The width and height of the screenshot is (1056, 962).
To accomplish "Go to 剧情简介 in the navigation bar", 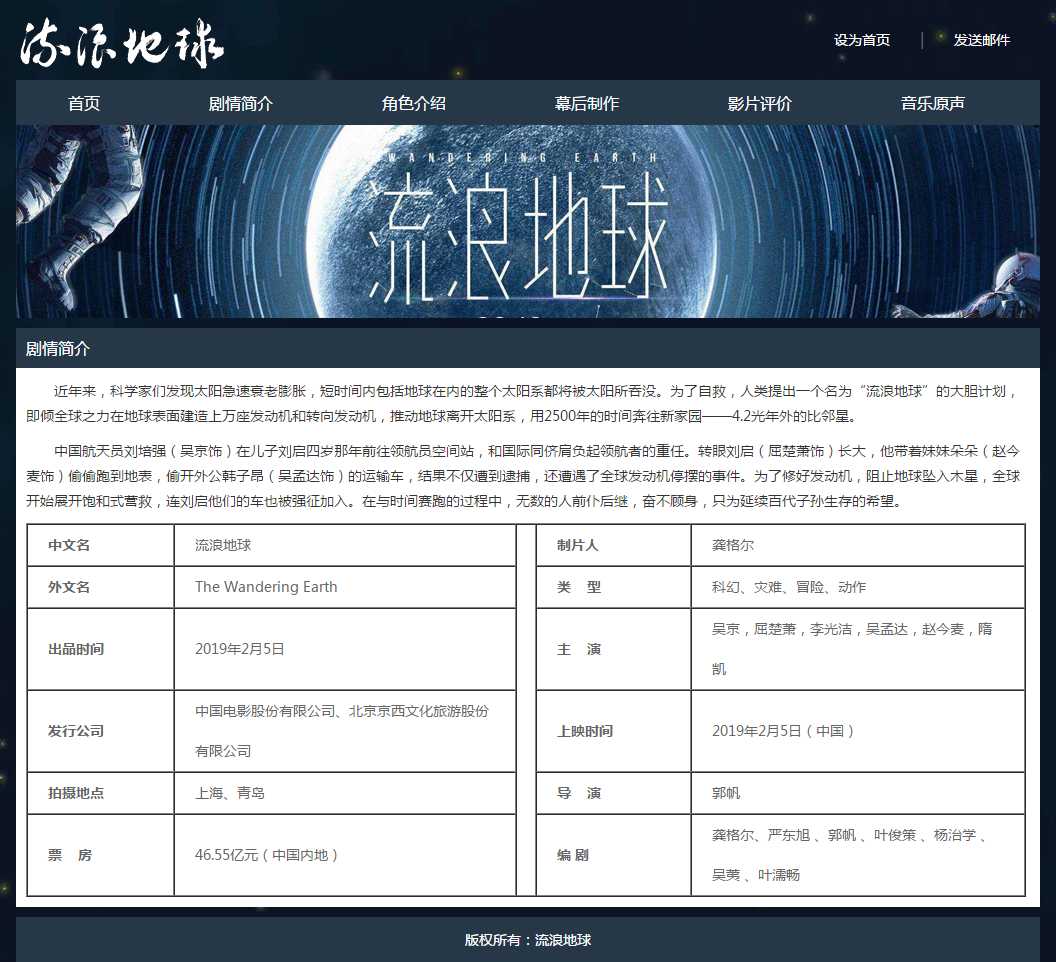I will 240,103.
